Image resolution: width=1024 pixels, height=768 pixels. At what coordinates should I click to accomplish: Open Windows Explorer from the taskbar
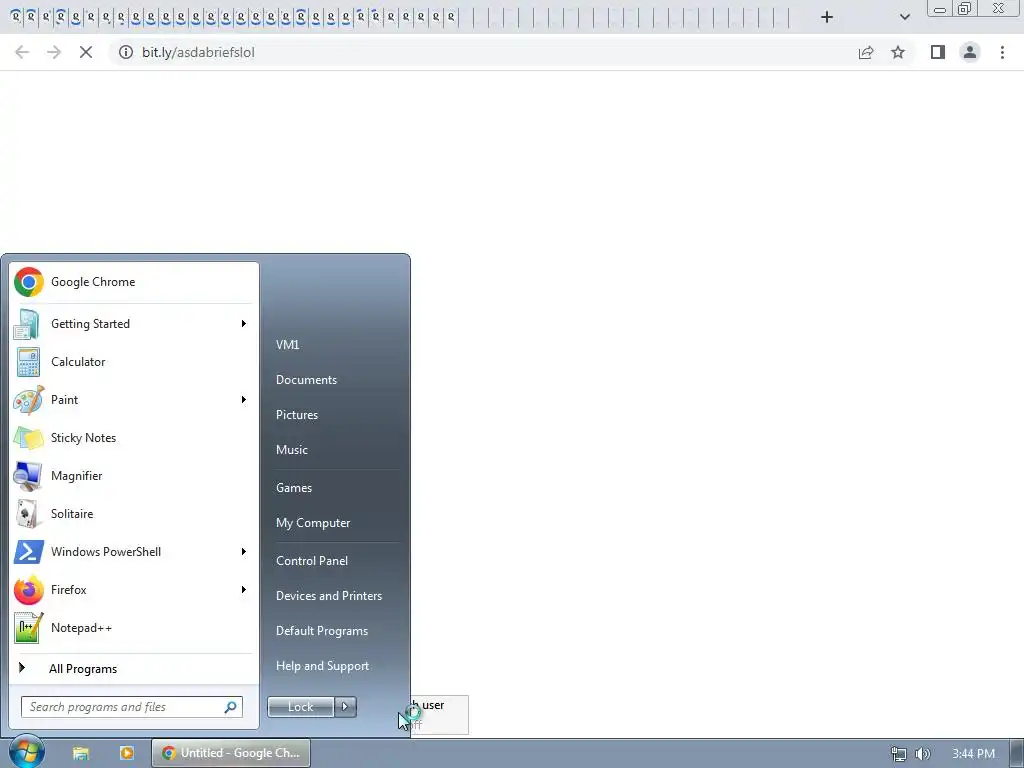(80, 753)
